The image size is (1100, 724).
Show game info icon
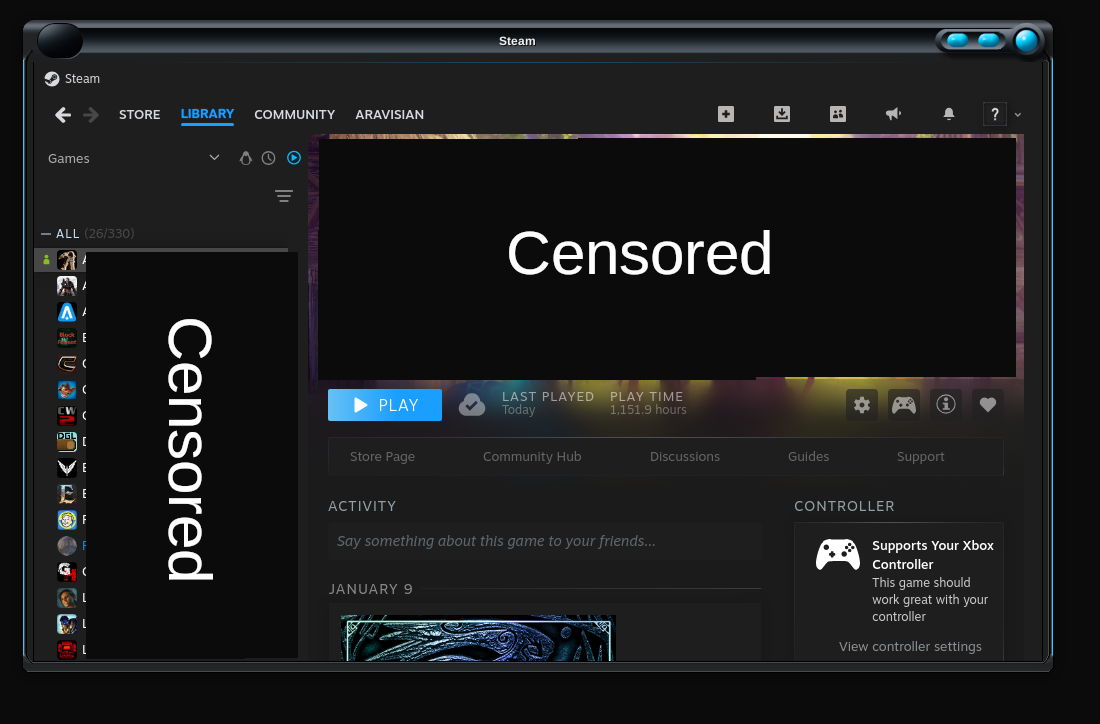click(946, 404)
